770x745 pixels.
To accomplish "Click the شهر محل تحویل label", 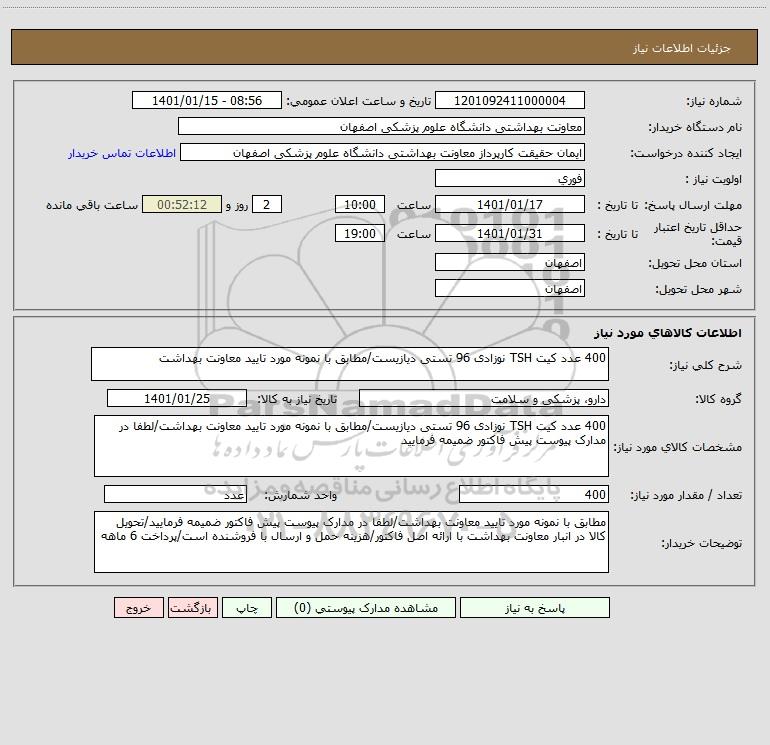I will tap(698, 290).
